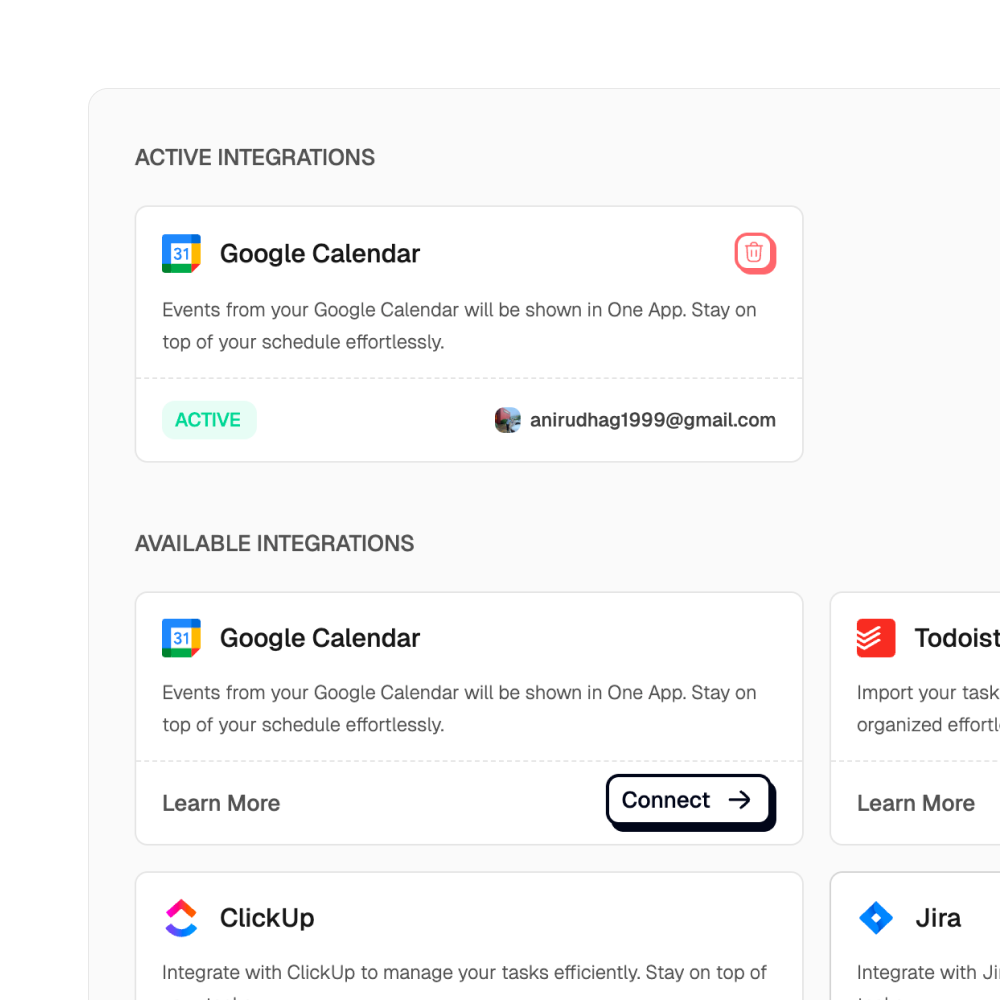Click Google Calendar logo in the active integration card
Screen dimensions: 1000x1000
(181, 254)
